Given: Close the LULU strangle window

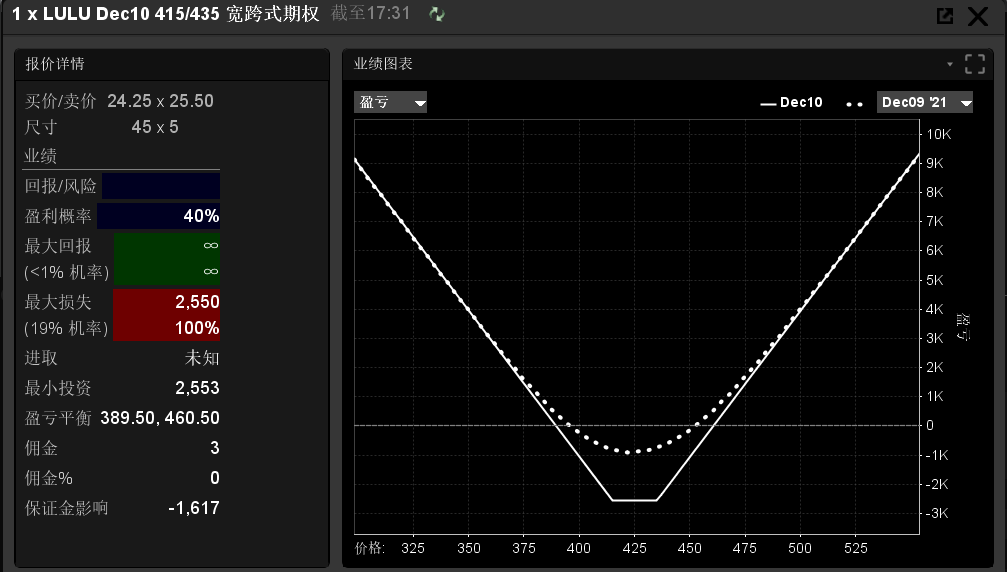Looking at the screenshot, I should point(978,15).
